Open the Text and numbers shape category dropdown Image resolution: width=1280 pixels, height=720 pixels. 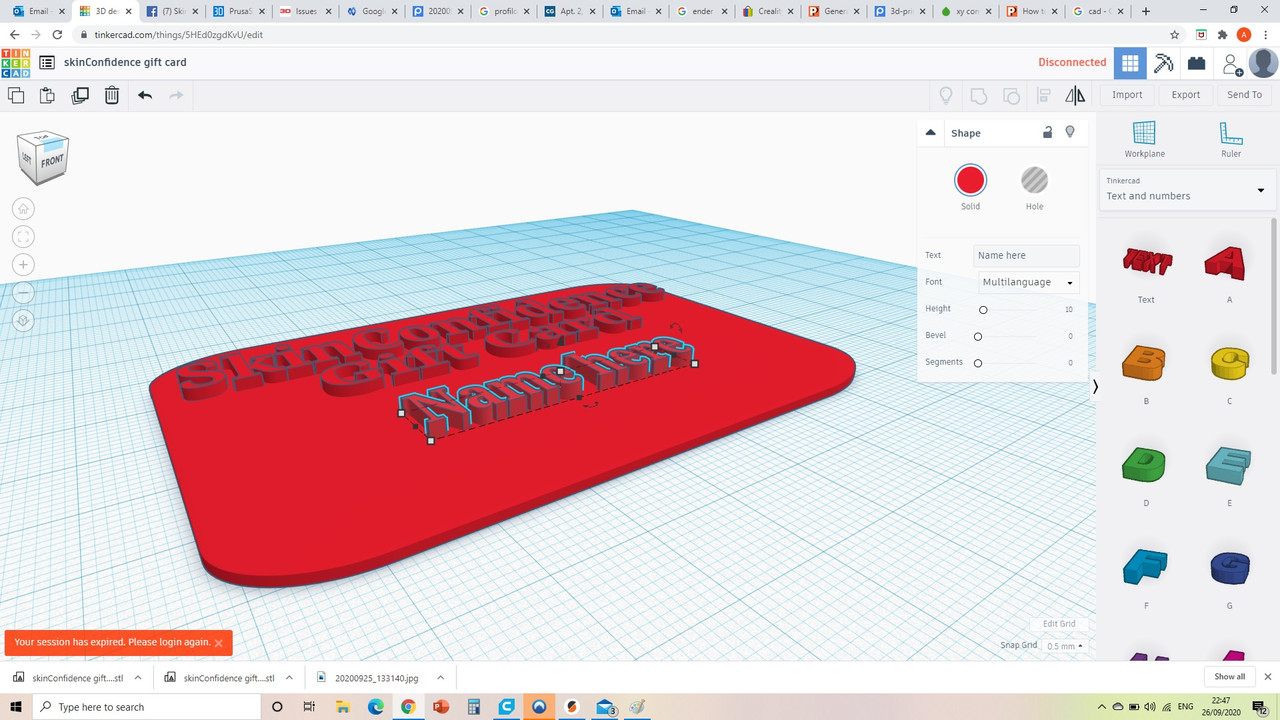click(x=1185, y=189)
